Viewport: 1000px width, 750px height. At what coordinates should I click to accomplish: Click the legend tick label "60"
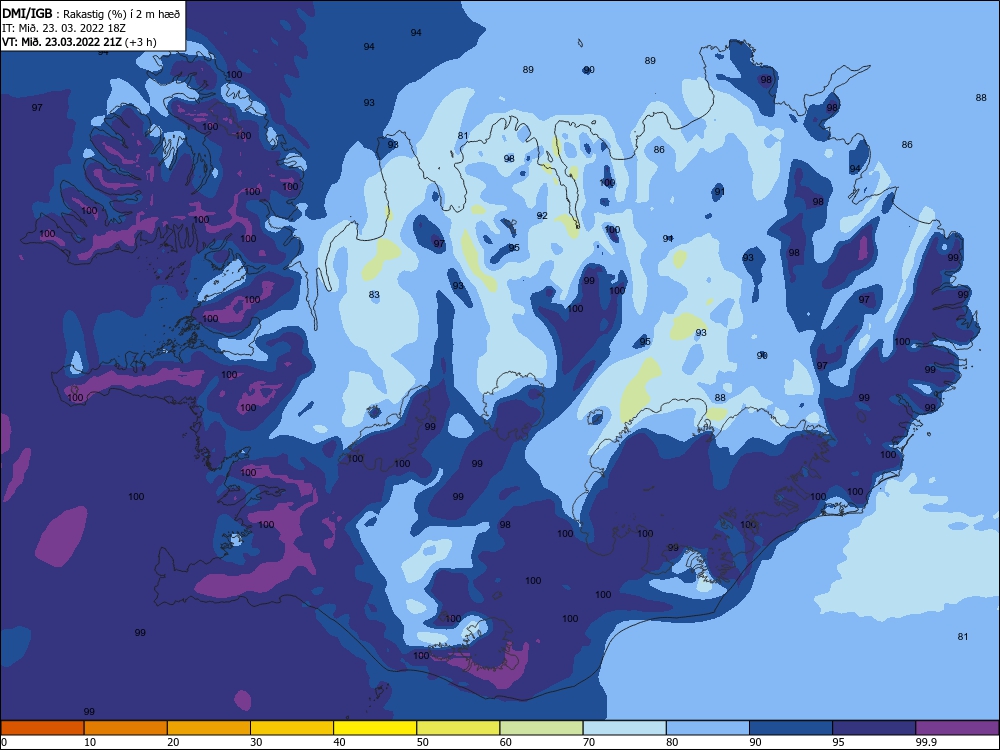(506, 742)
